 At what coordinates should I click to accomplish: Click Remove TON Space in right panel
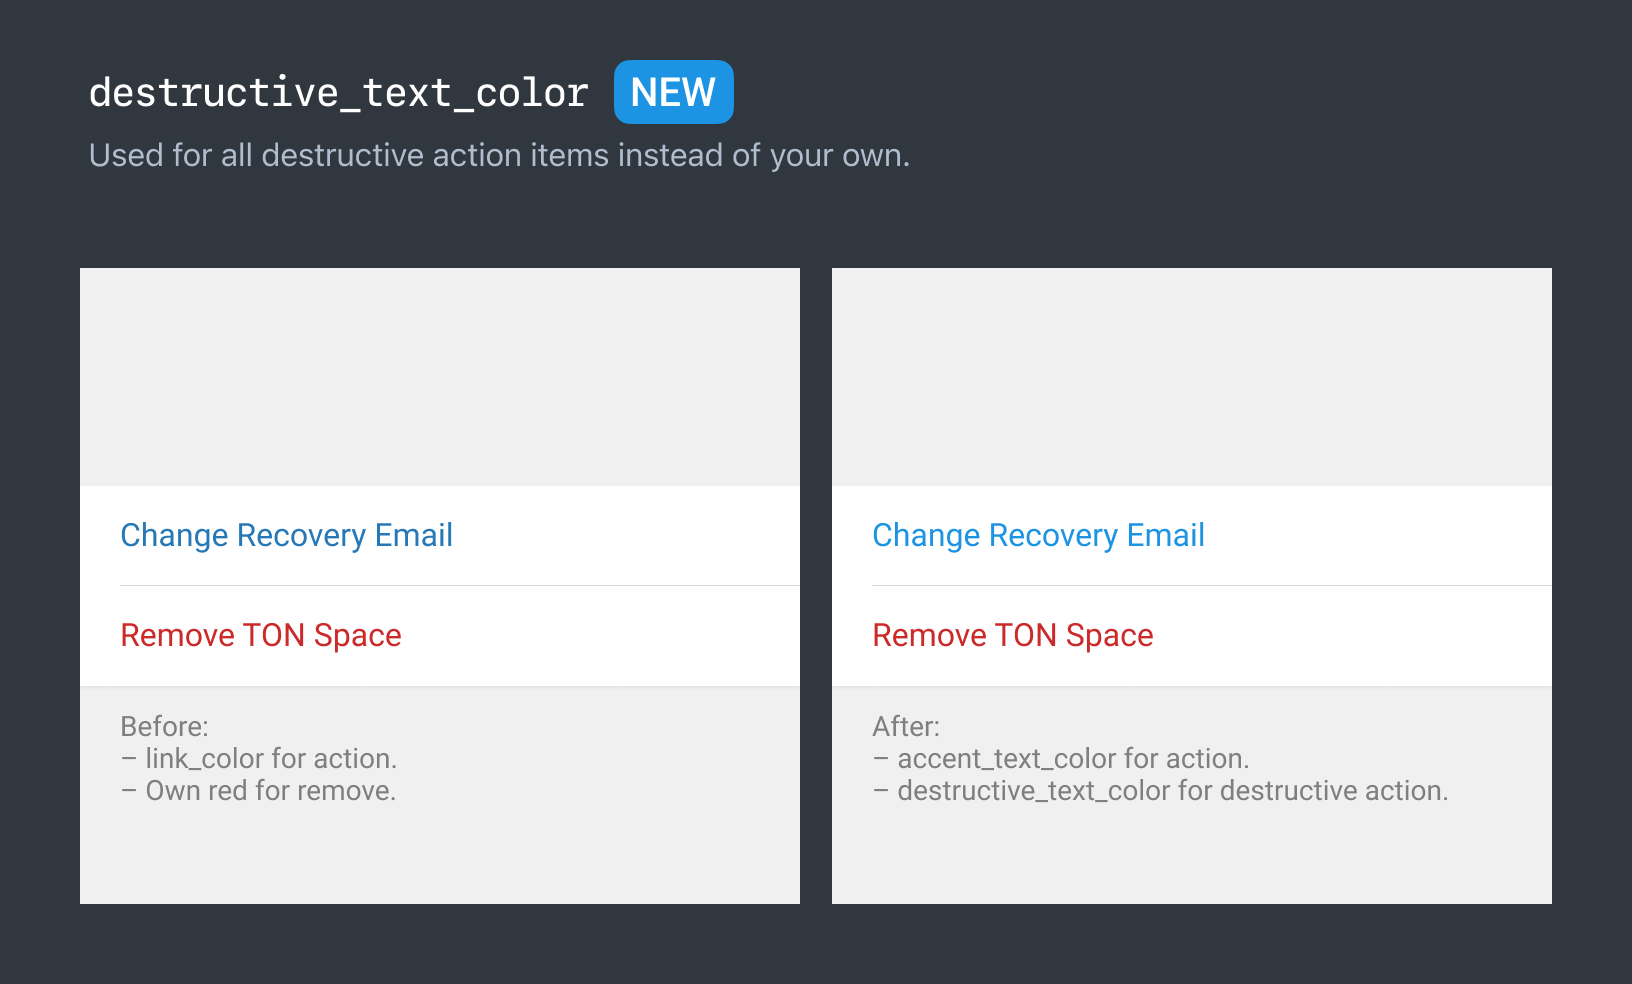point(1012,635)
